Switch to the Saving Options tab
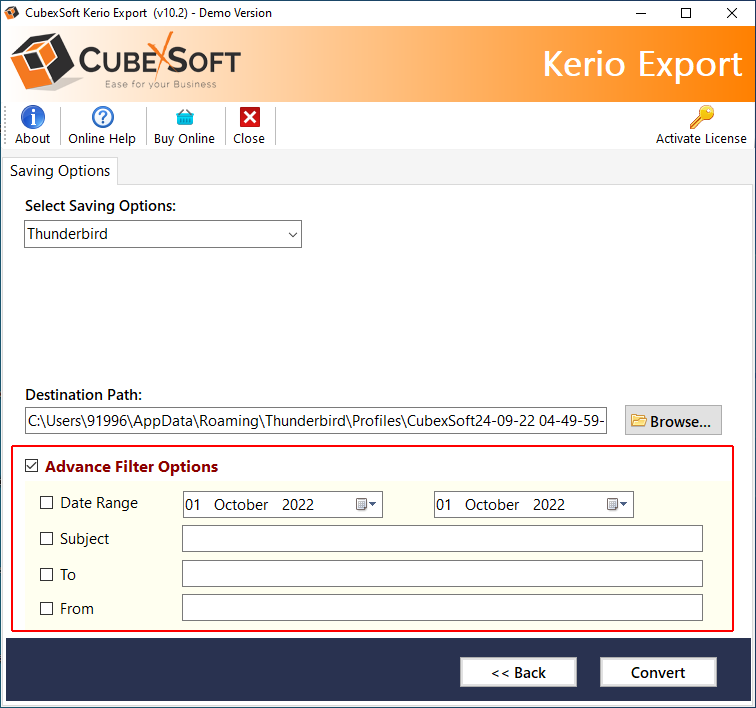 tap(60, 171)
